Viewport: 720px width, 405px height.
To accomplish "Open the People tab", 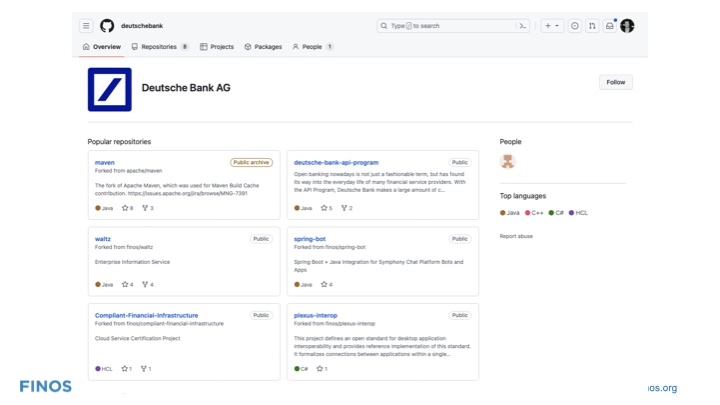I will coord(313,47).
